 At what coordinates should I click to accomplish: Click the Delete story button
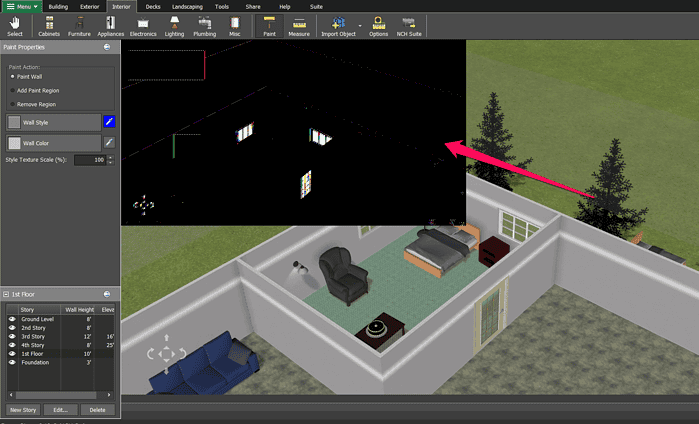pyautogui.click(x=97, y=410)
